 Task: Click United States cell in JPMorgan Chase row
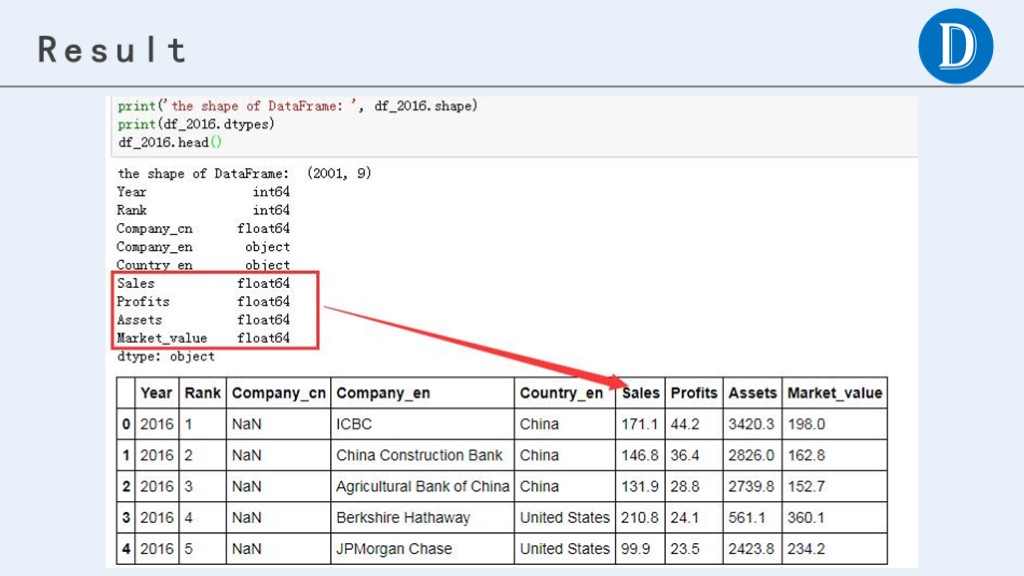[x=565, y=549]
